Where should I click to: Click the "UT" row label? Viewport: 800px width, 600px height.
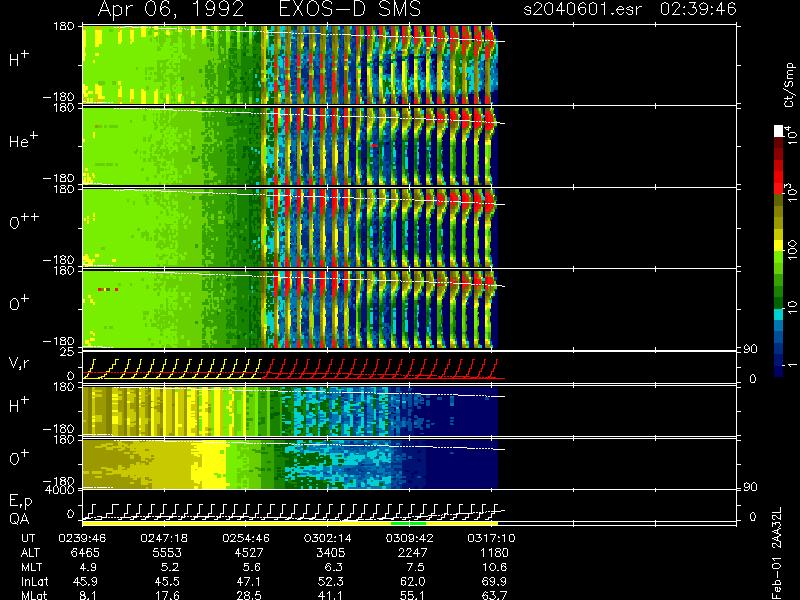click(x=29, y=538)
